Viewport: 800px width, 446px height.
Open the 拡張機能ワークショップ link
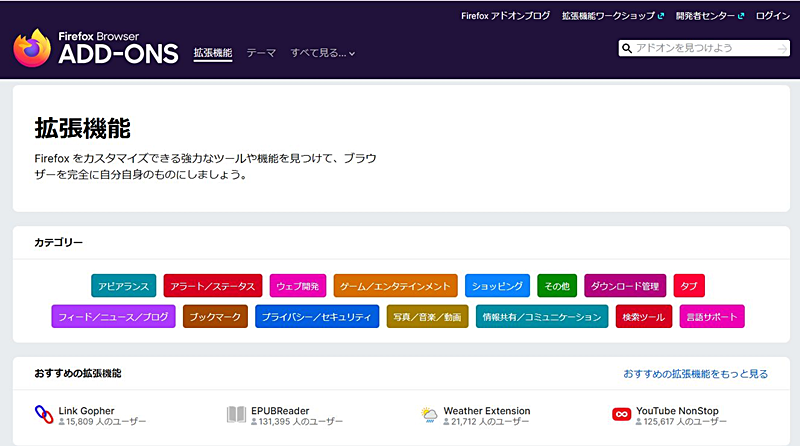coord(609,16)
